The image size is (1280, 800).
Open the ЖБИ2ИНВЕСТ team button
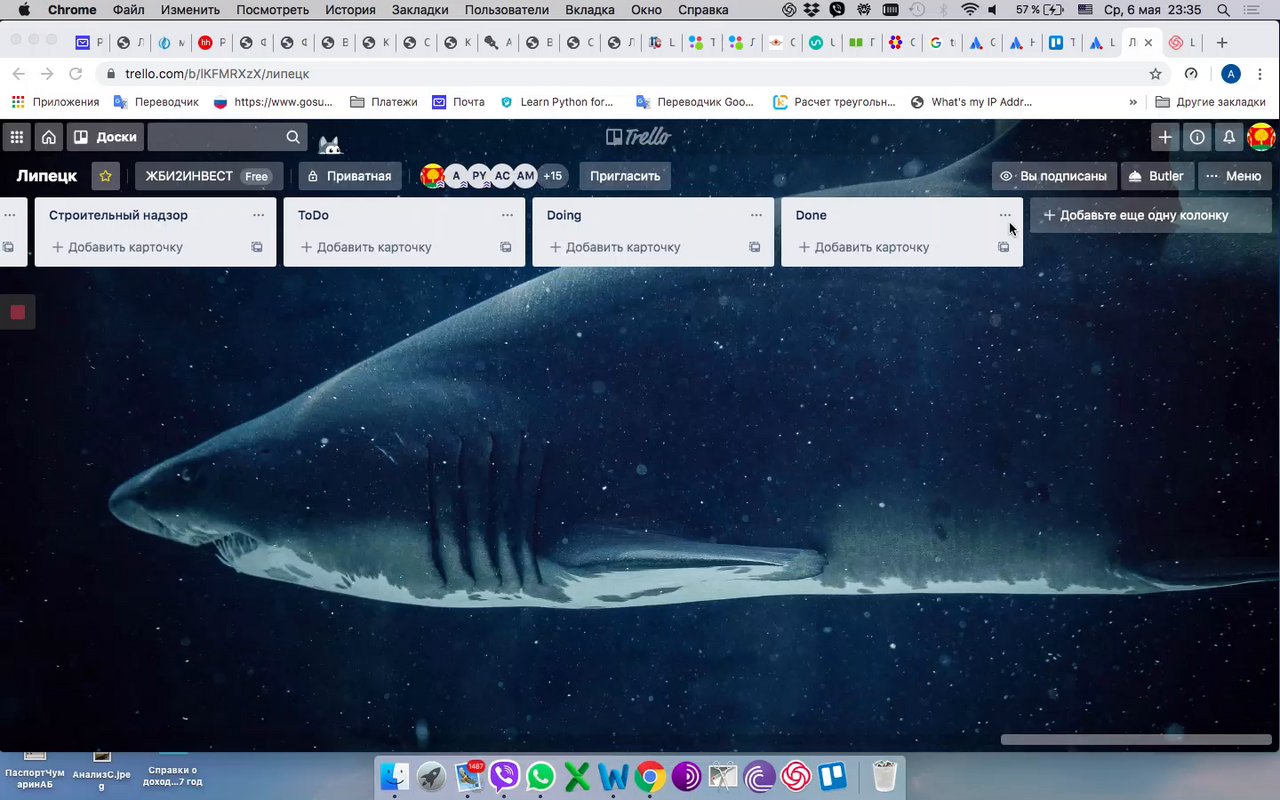[x=209, y=176]
